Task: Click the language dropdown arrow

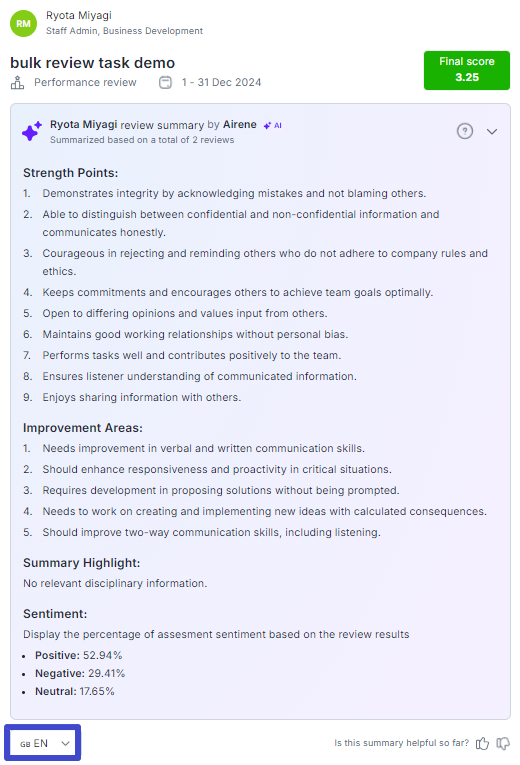Action: (65, 744)
